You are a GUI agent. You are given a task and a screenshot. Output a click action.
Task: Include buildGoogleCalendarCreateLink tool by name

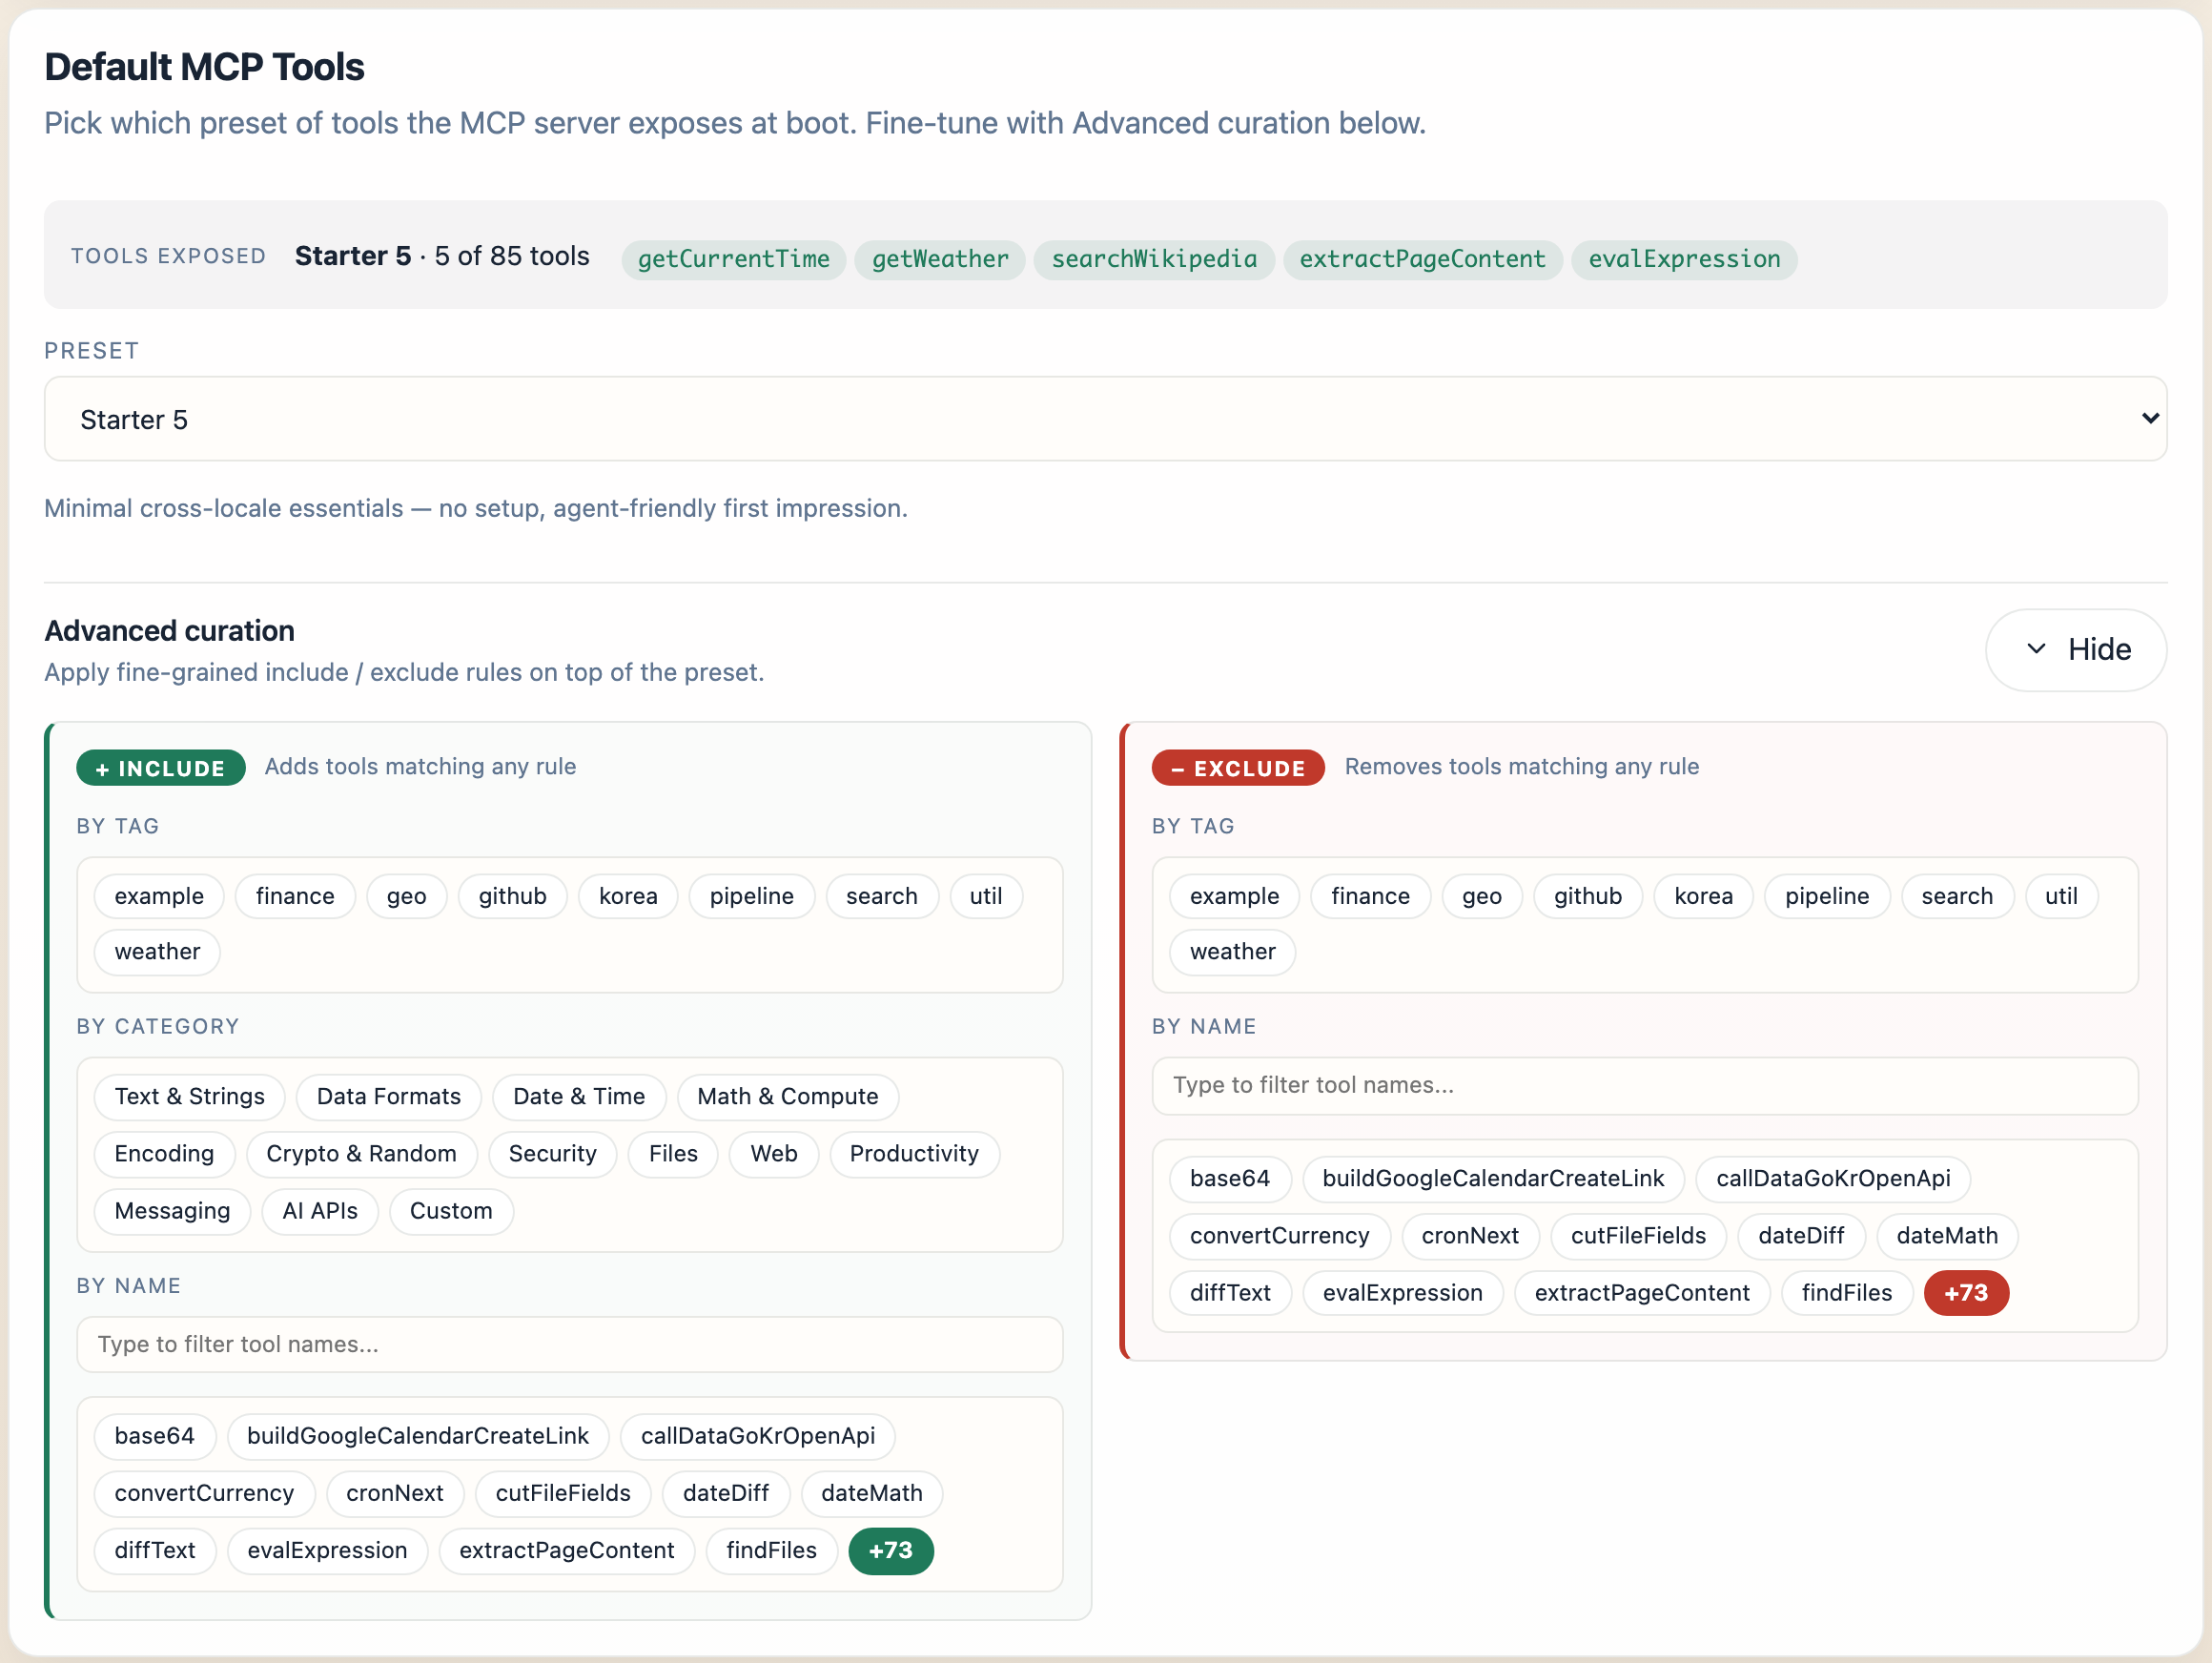pos(418,1437)
